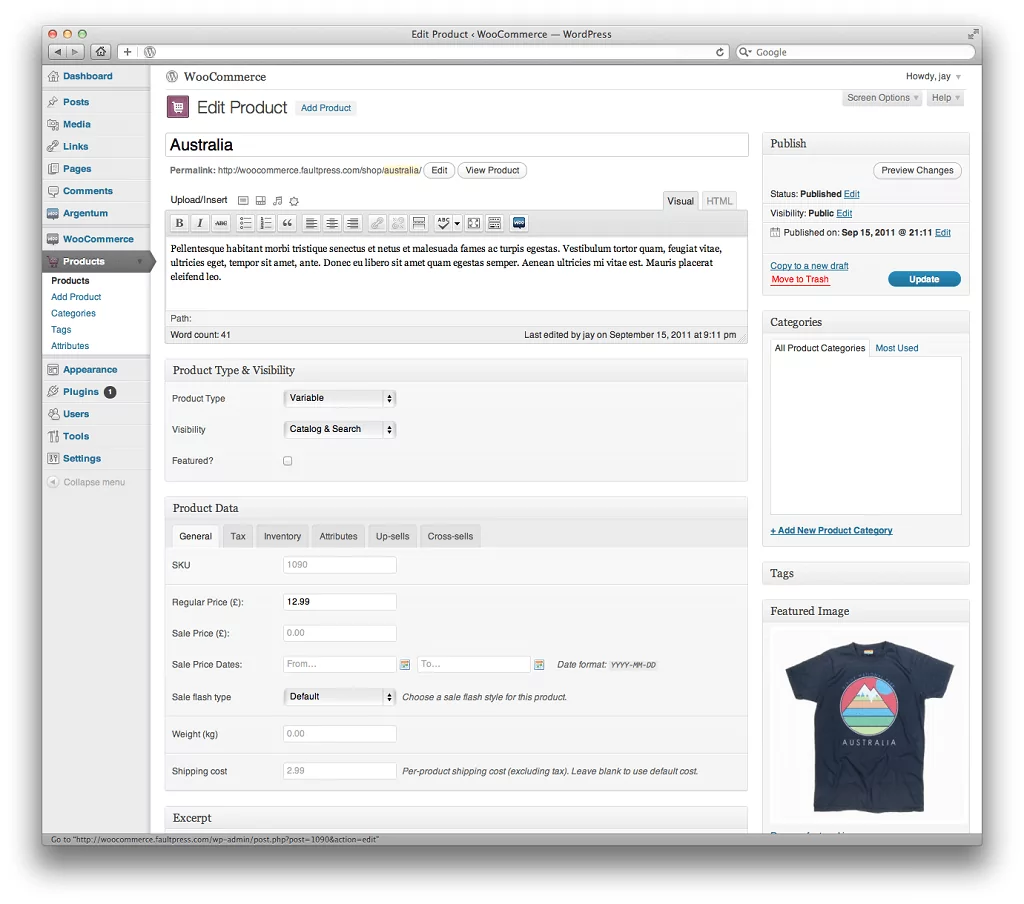The width and height of the screenshot is (1024, 904).
Task: Click the WooCommerce shortcode button in the editor
Action: point(519,223)
